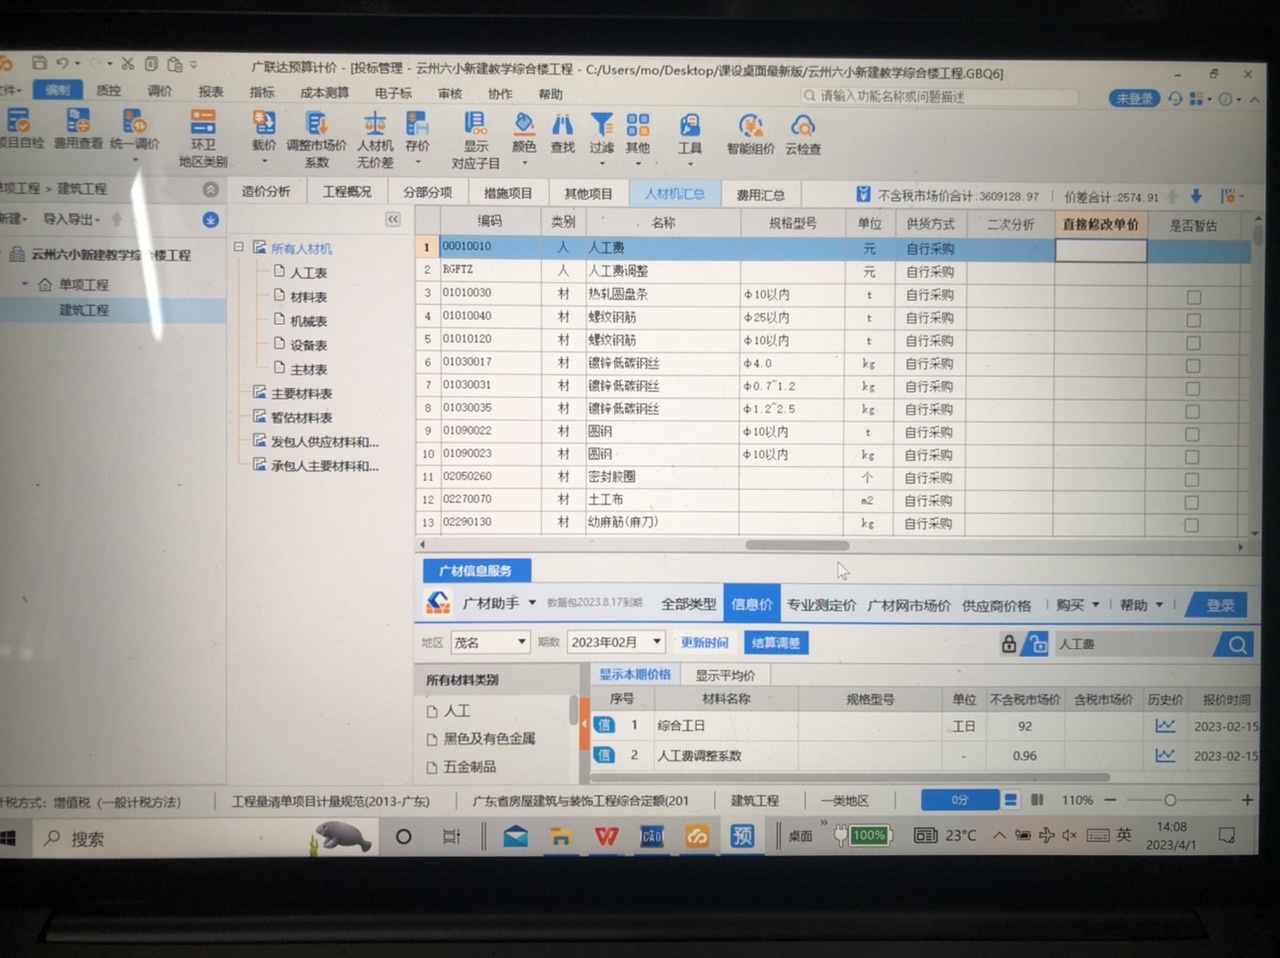Screen dimensions: 1280x958
Task: Click the 更新时间 link
Action: coord(704,642)
